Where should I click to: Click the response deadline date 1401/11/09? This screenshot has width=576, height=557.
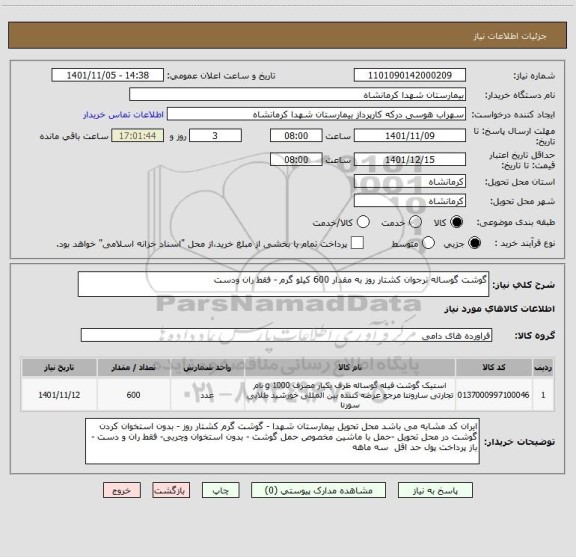pos(410,136)
